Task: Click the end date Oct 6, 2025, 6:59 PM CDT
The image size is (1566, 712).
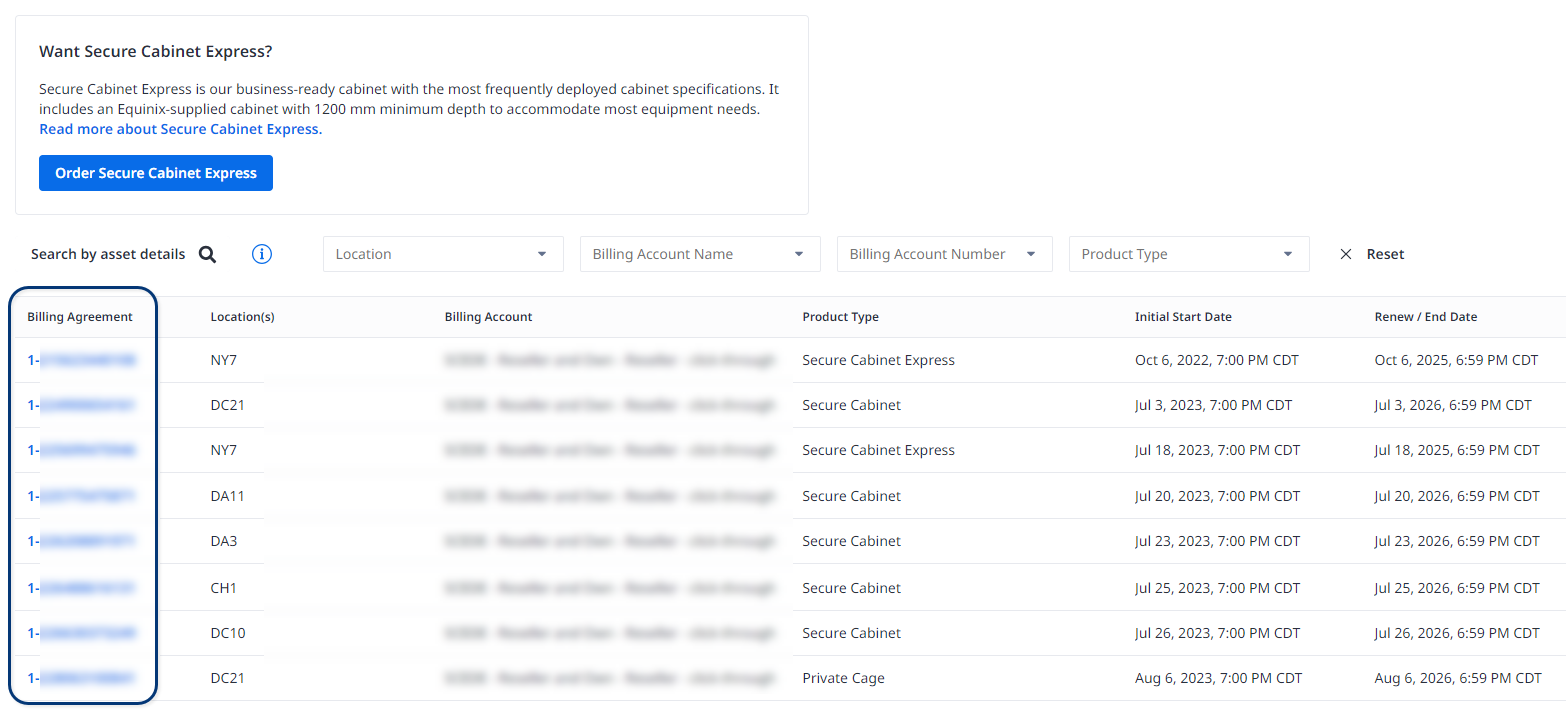Action: click(x=1457, y=360)
